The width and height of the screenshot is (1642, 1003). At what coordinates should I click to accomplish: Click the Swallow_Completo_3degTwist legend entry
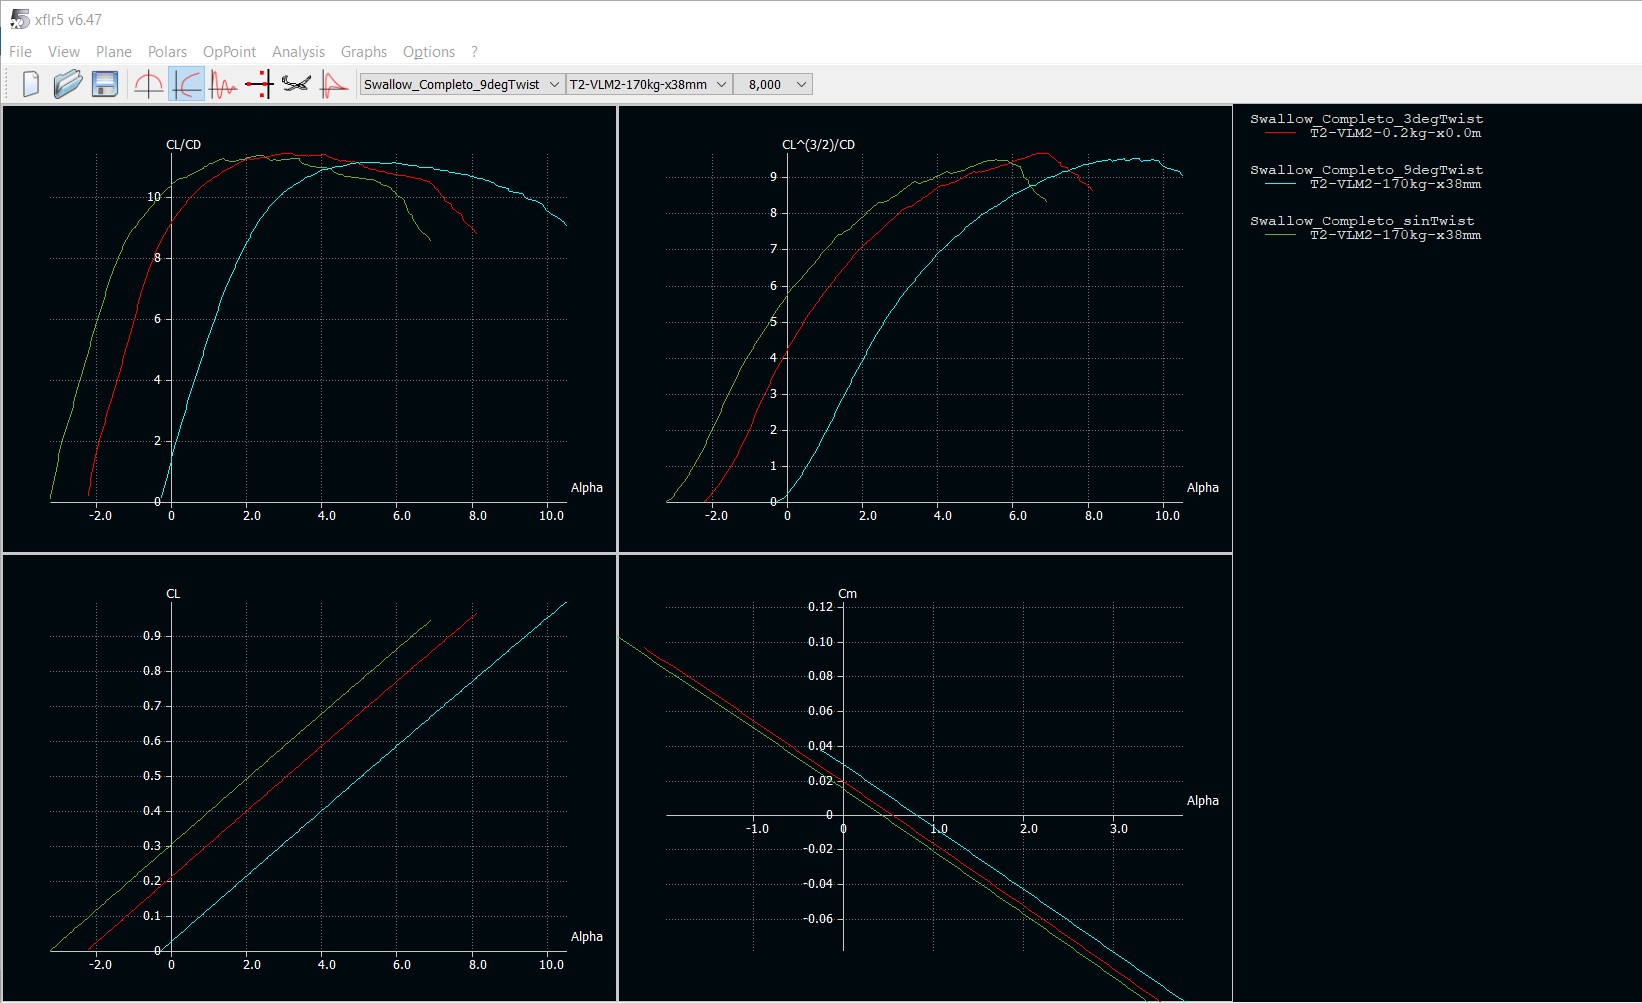click(1366, 119)
